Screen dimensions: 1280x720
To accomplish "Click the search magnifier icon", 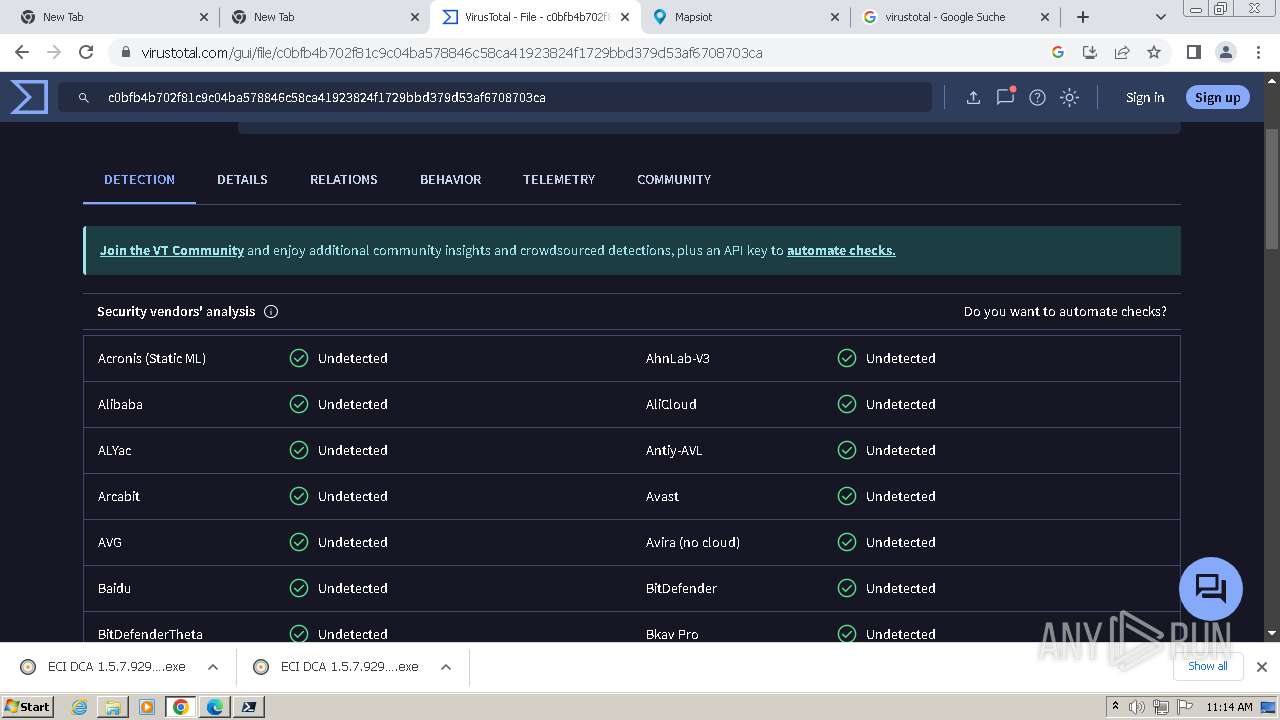I will click(84, 98).
